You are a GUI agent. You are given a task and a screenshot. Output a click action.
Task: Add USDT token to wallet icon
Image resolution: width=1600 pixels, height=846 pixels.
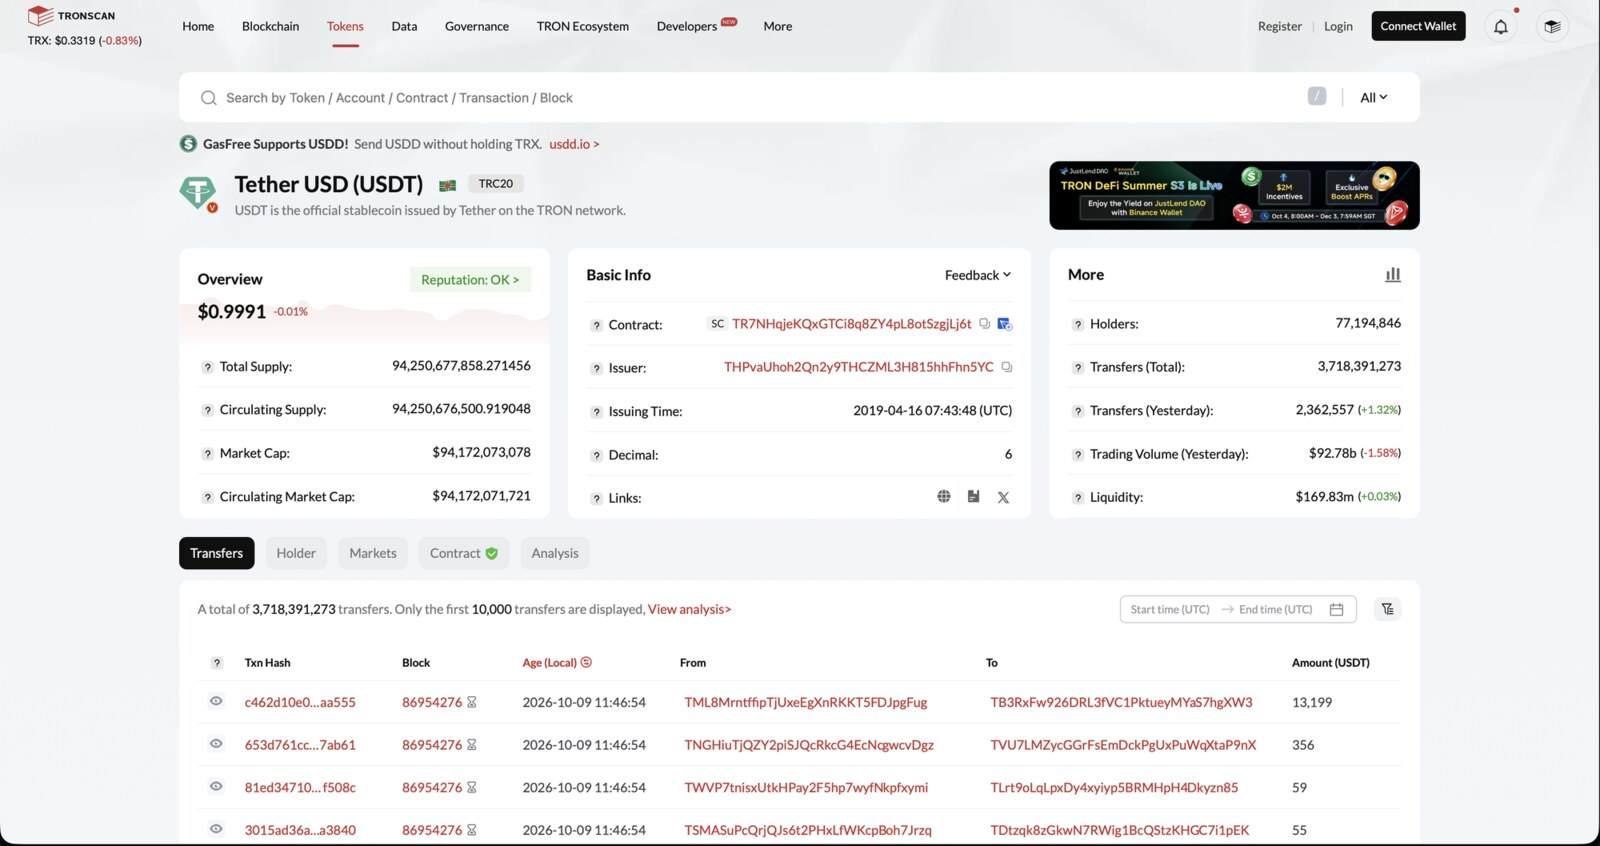[1005, 324]
